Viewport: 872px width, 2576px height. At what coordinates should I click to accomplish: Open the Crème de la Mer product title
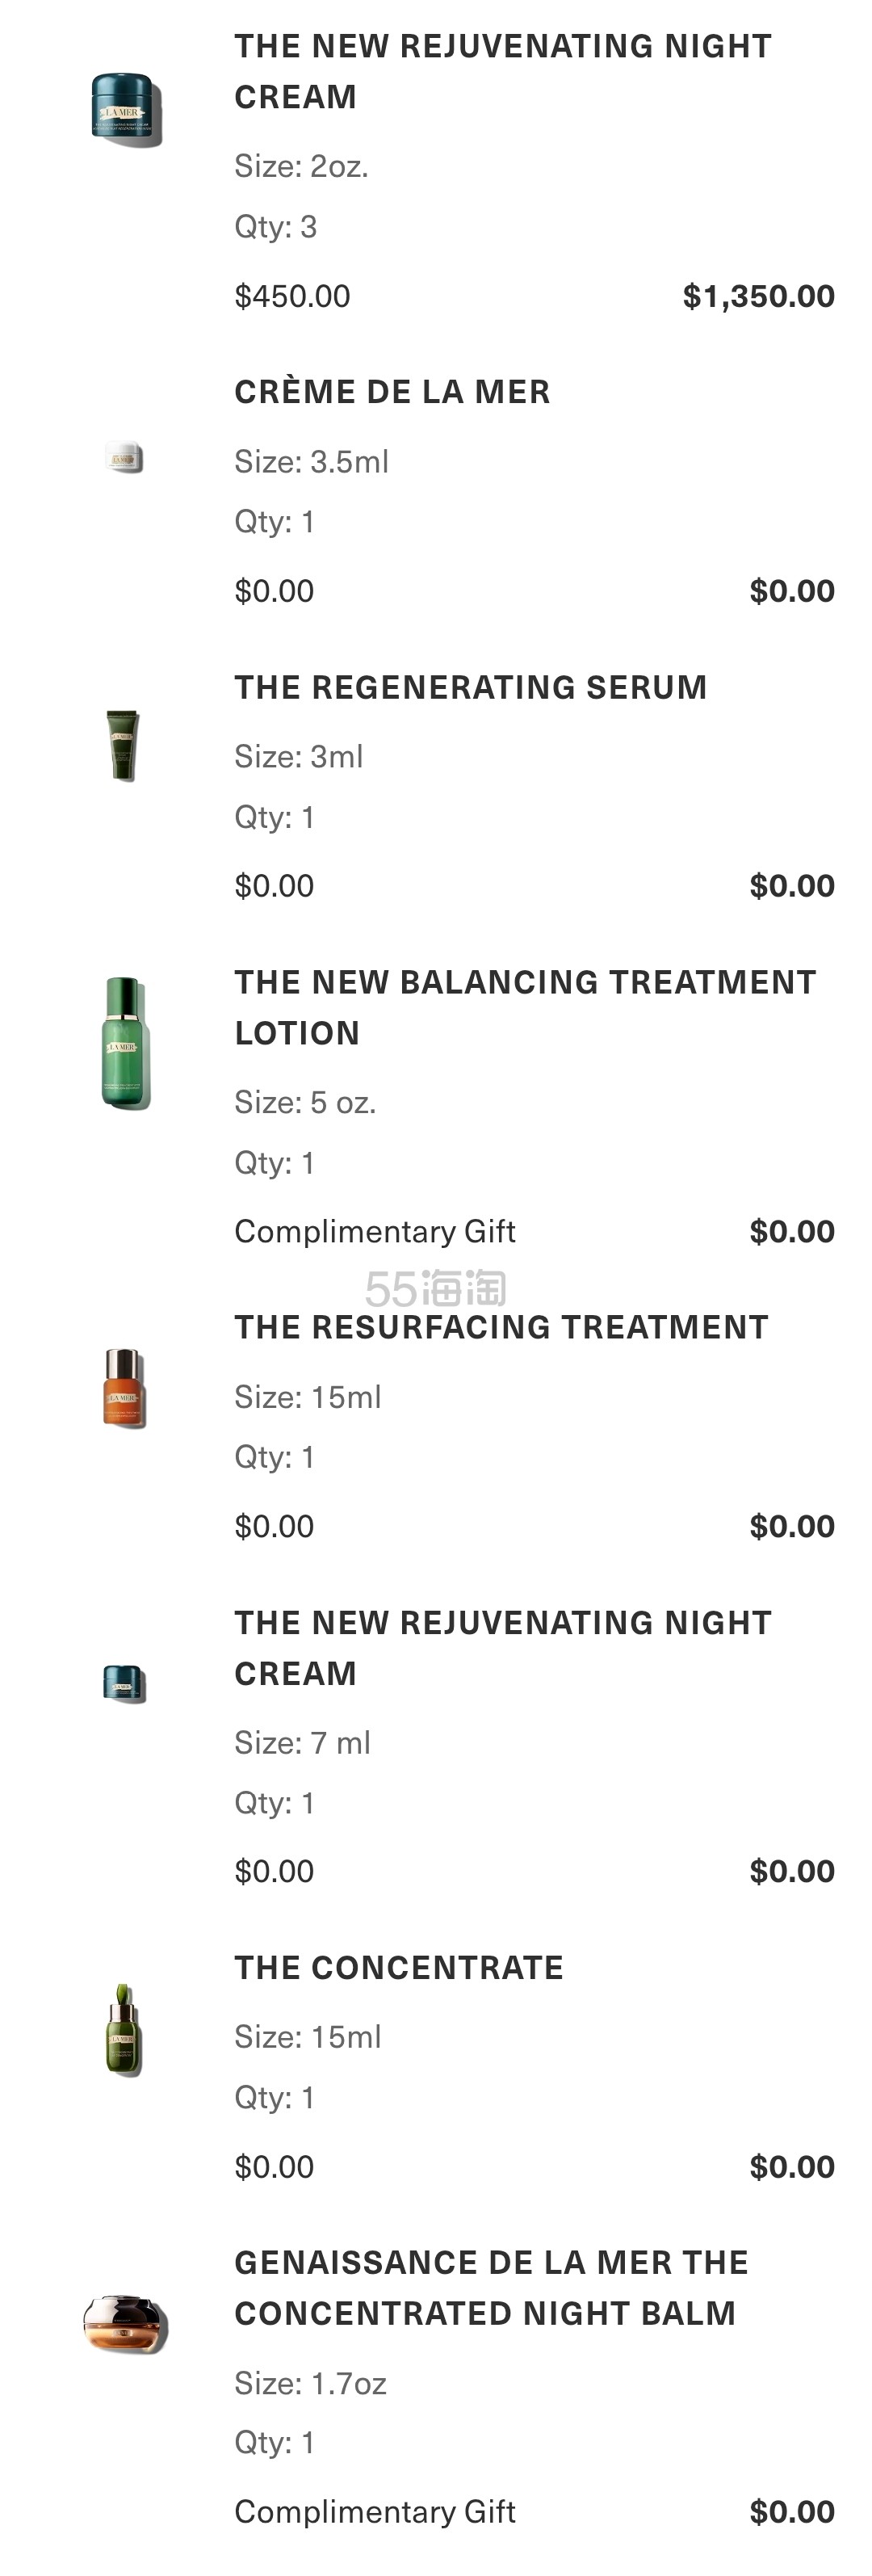(x=392, y=392)
